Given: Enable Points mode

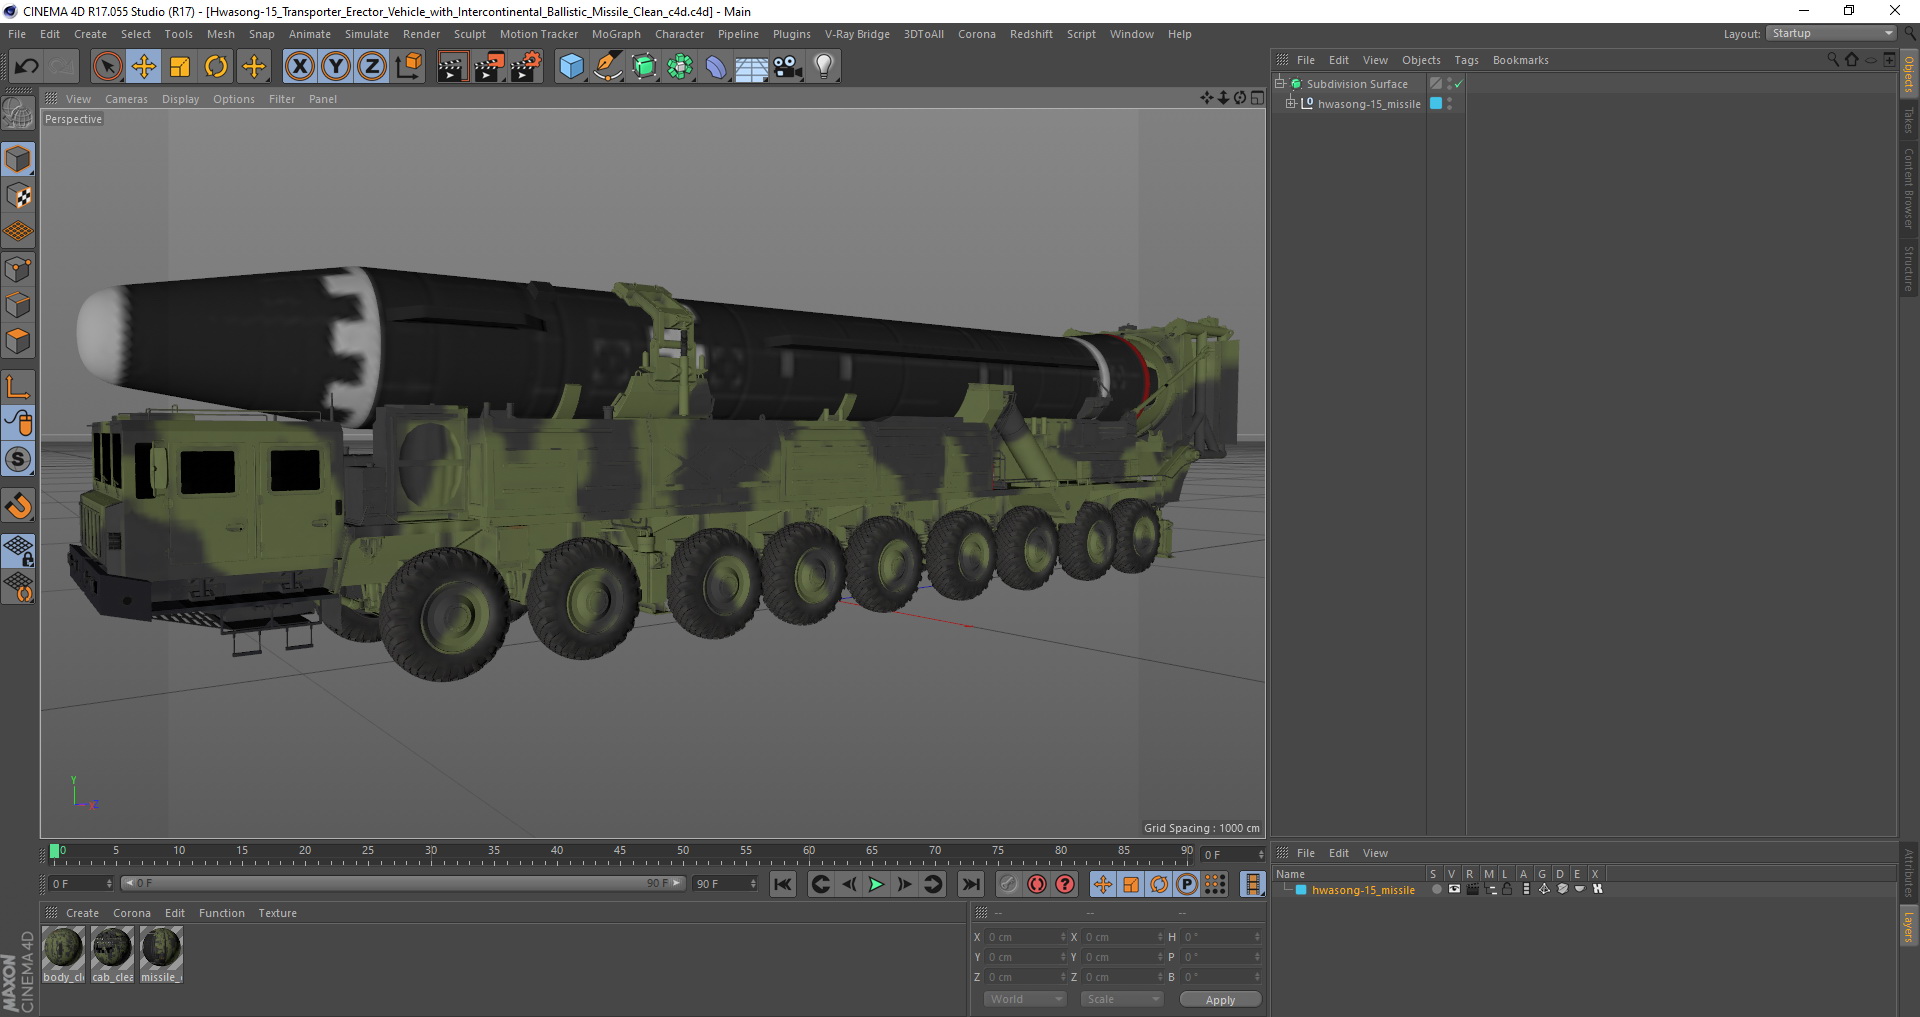Looking at the screenshot, I should point(18,269).
